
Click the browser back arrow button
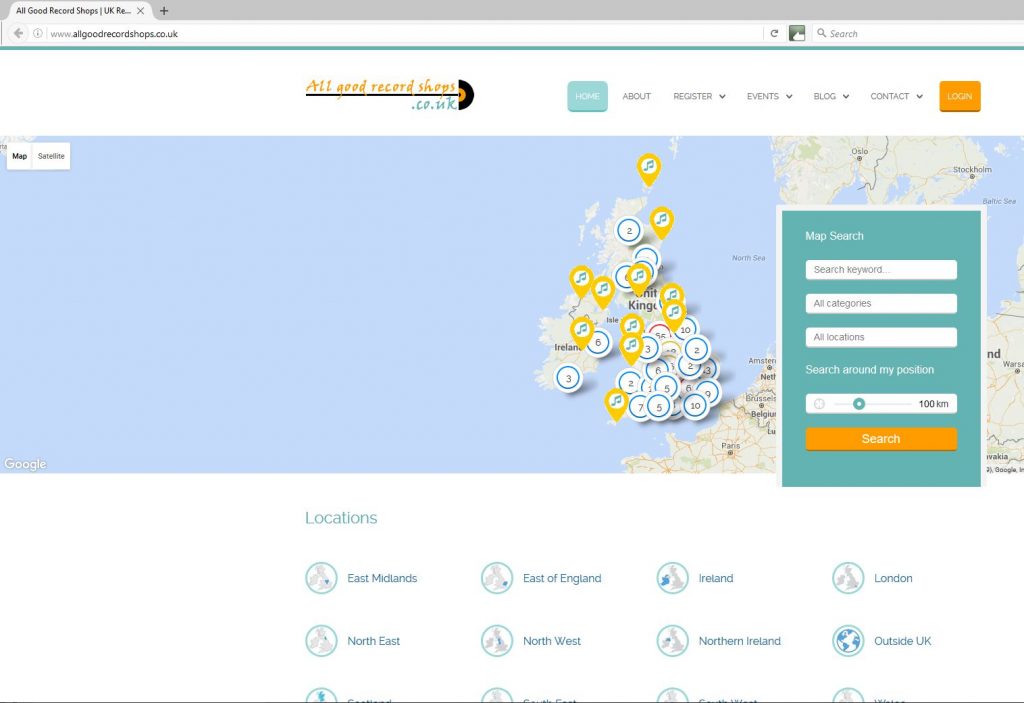[18, 33]
